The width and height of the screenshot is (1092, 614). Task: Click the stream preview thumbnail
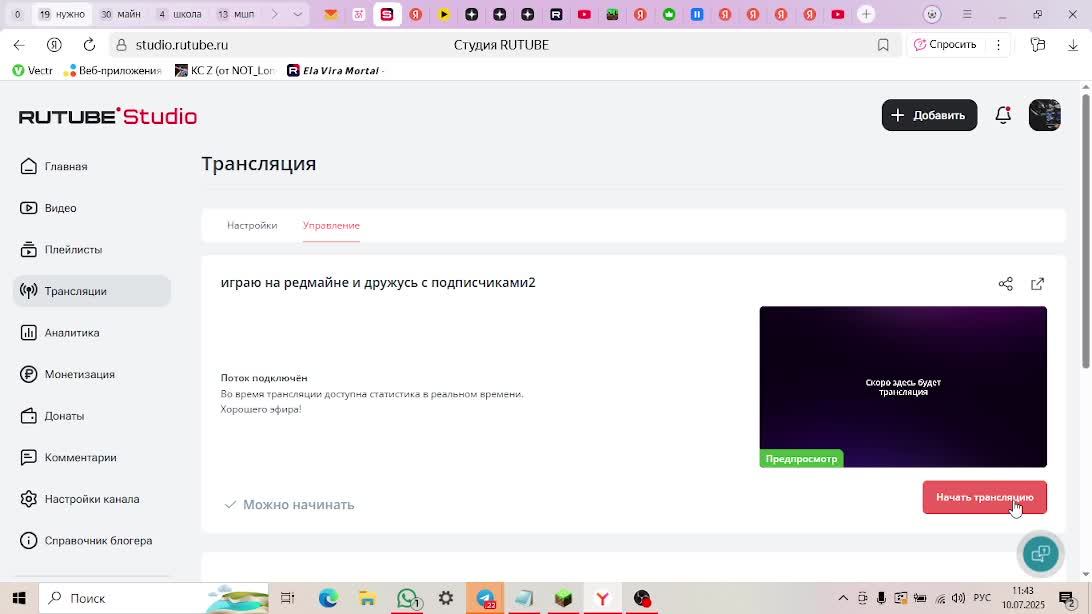coord(903,387)
